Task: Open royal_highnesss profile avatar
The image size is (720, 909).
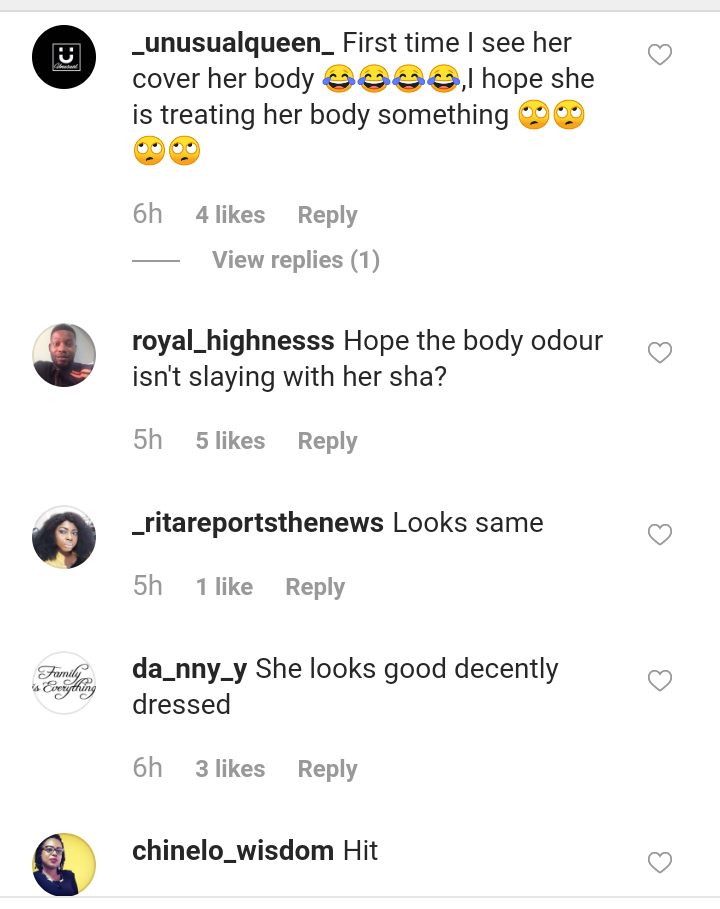Action: pyautogui.click(x=64, y=355)
